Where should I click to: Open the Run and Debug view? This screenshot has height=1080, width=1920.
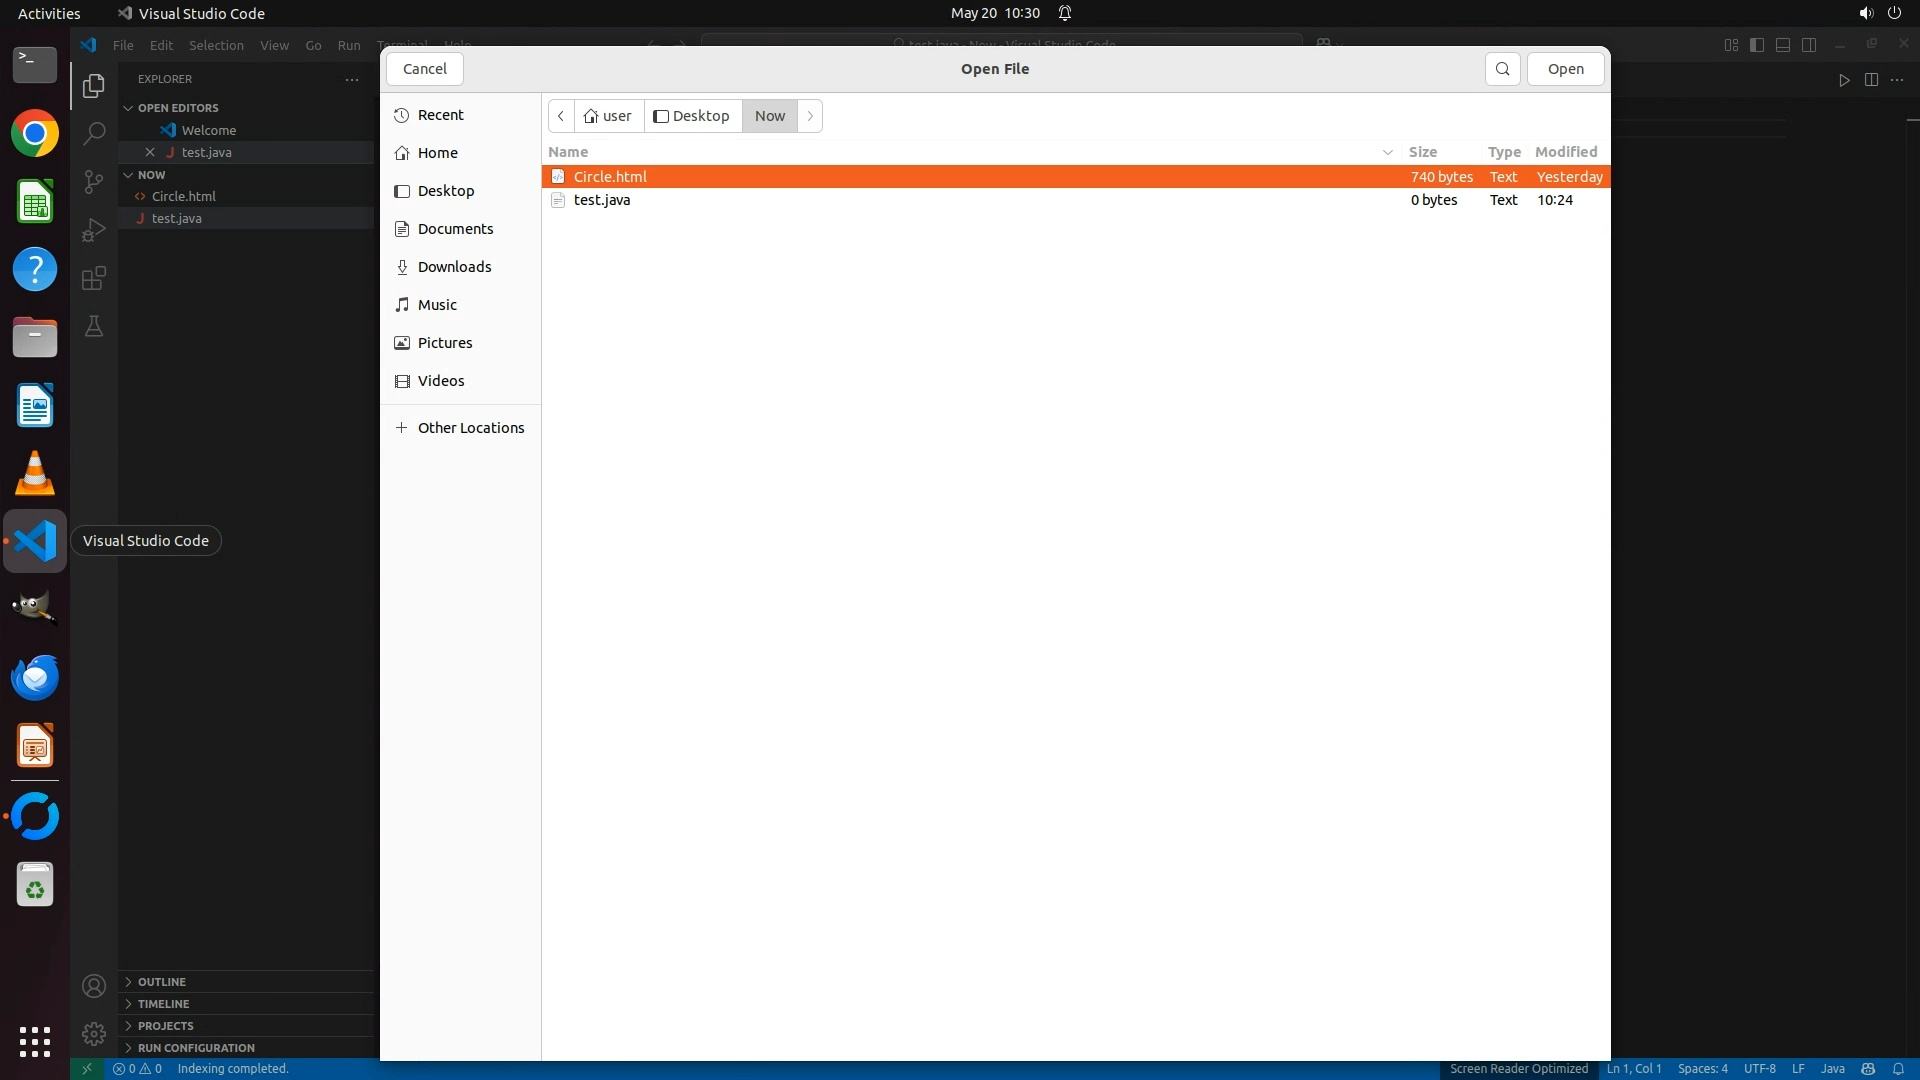click(x=94, y=230)
